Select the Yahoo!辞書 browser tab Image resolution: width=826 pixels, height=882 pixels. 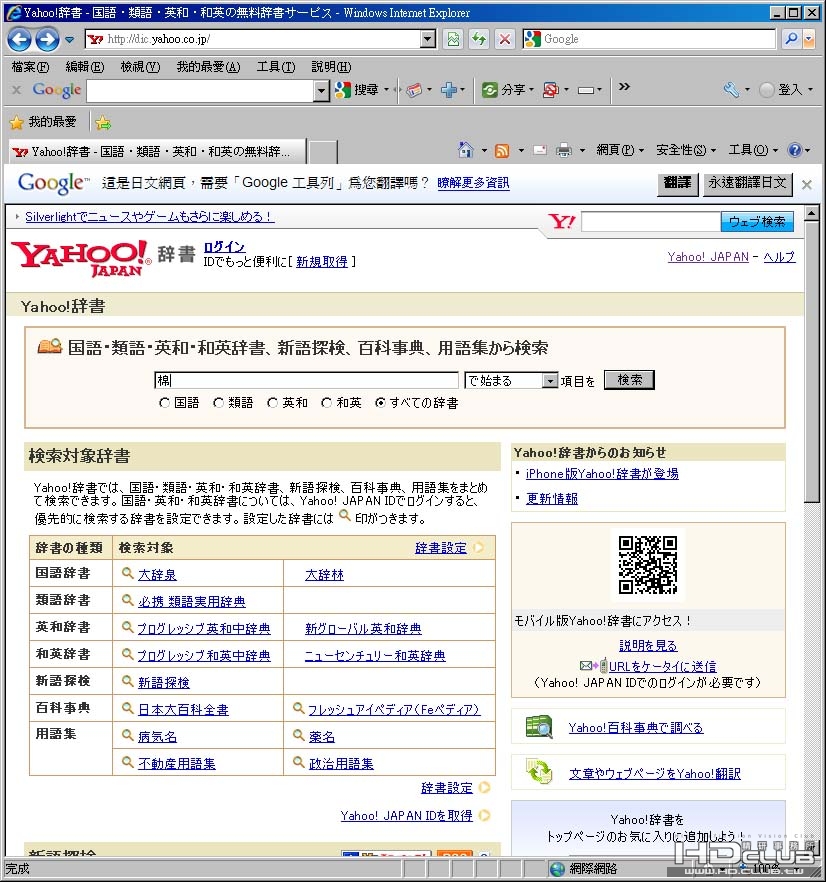click(x=158, y=151)
